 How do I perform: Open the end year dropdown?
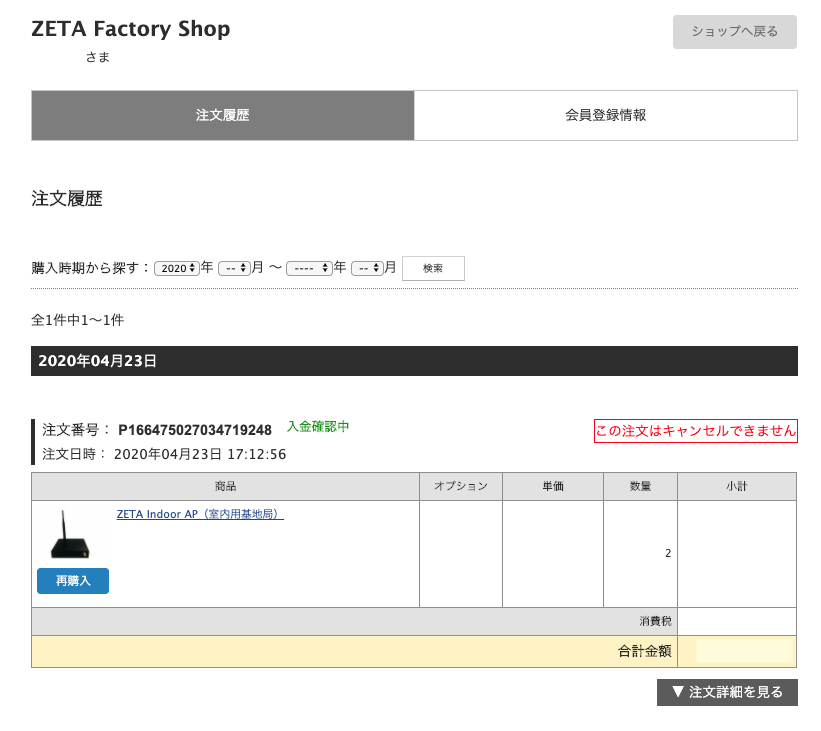308,268
